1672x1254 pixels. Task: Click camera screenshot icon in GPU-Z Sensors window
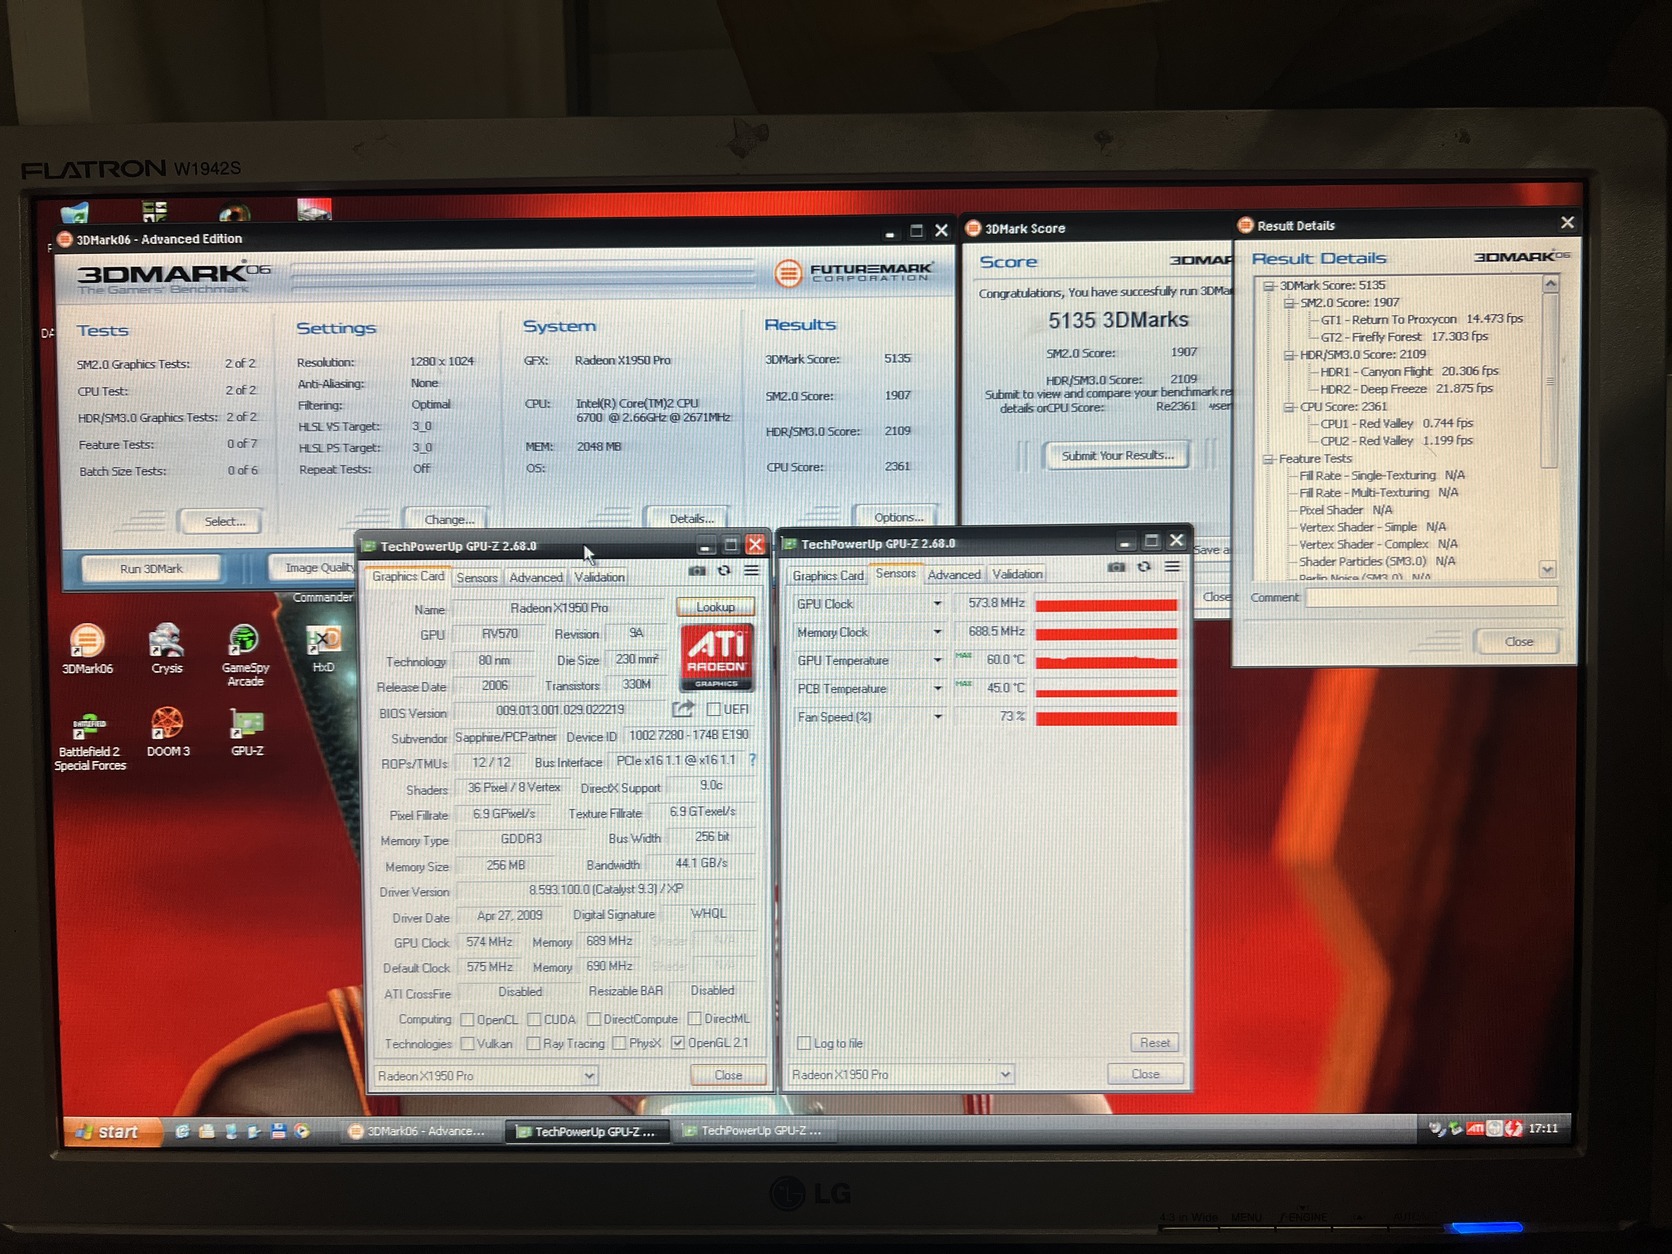click(1116, 567)
